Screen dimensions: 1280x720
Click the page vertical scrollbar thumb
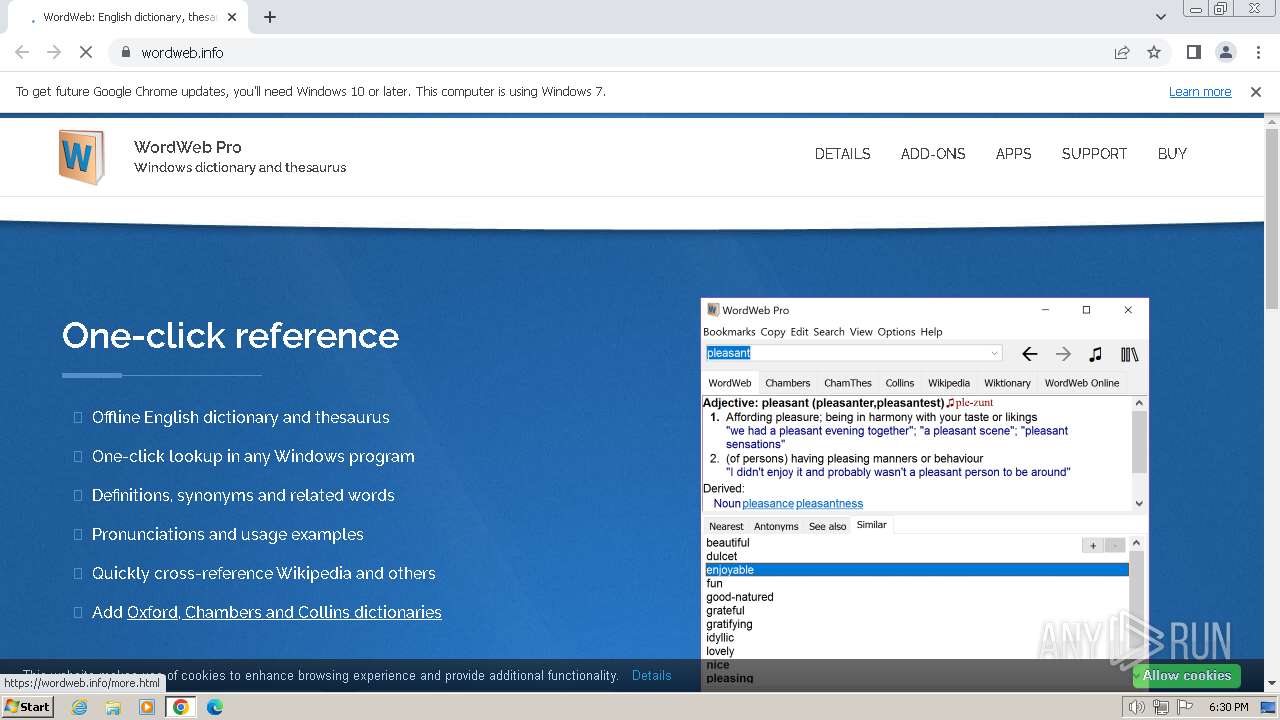click(1271, 217)
